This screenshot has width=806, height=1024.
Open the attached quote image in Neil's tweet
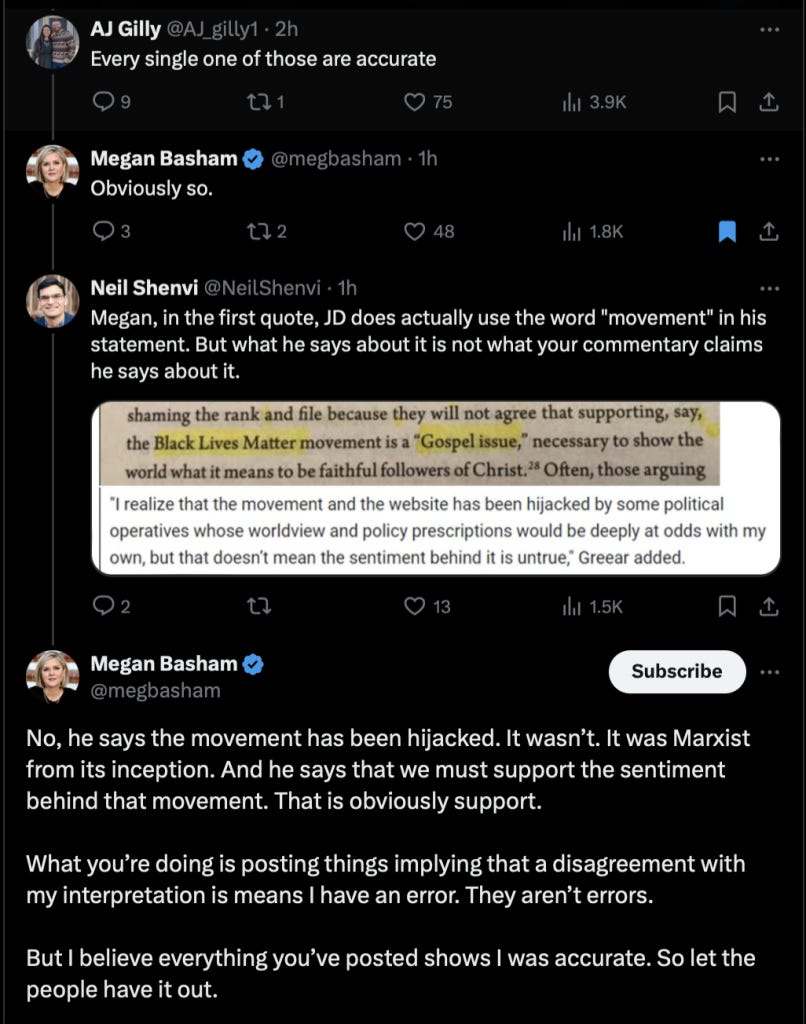tap(436, 488)
